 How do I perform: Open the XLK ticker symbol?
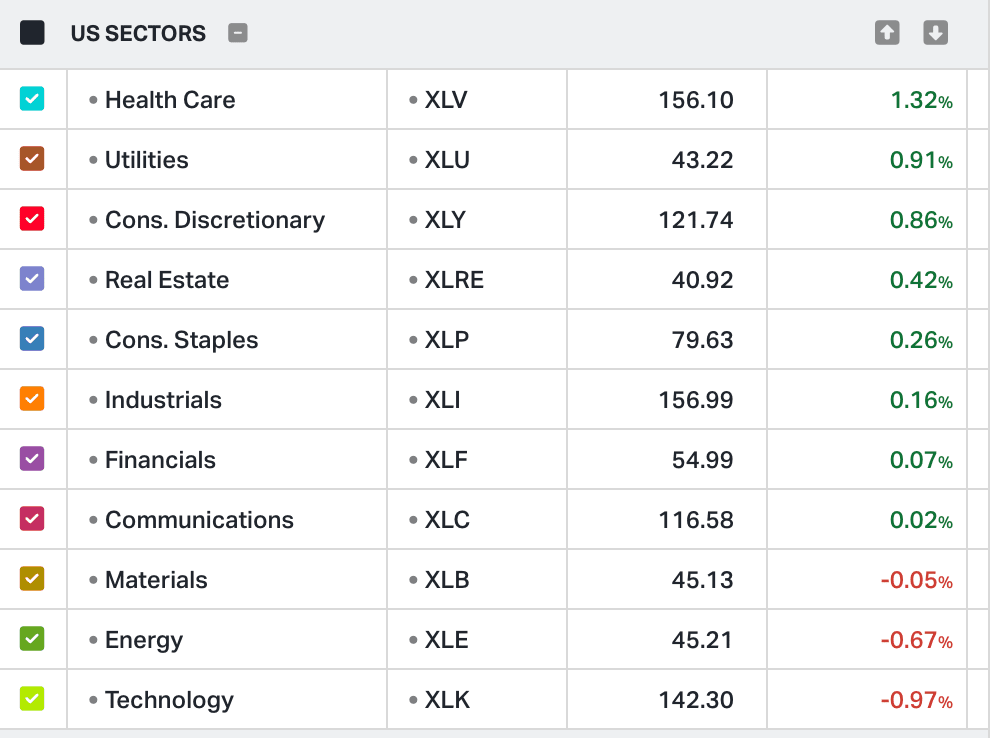[446, 700]
